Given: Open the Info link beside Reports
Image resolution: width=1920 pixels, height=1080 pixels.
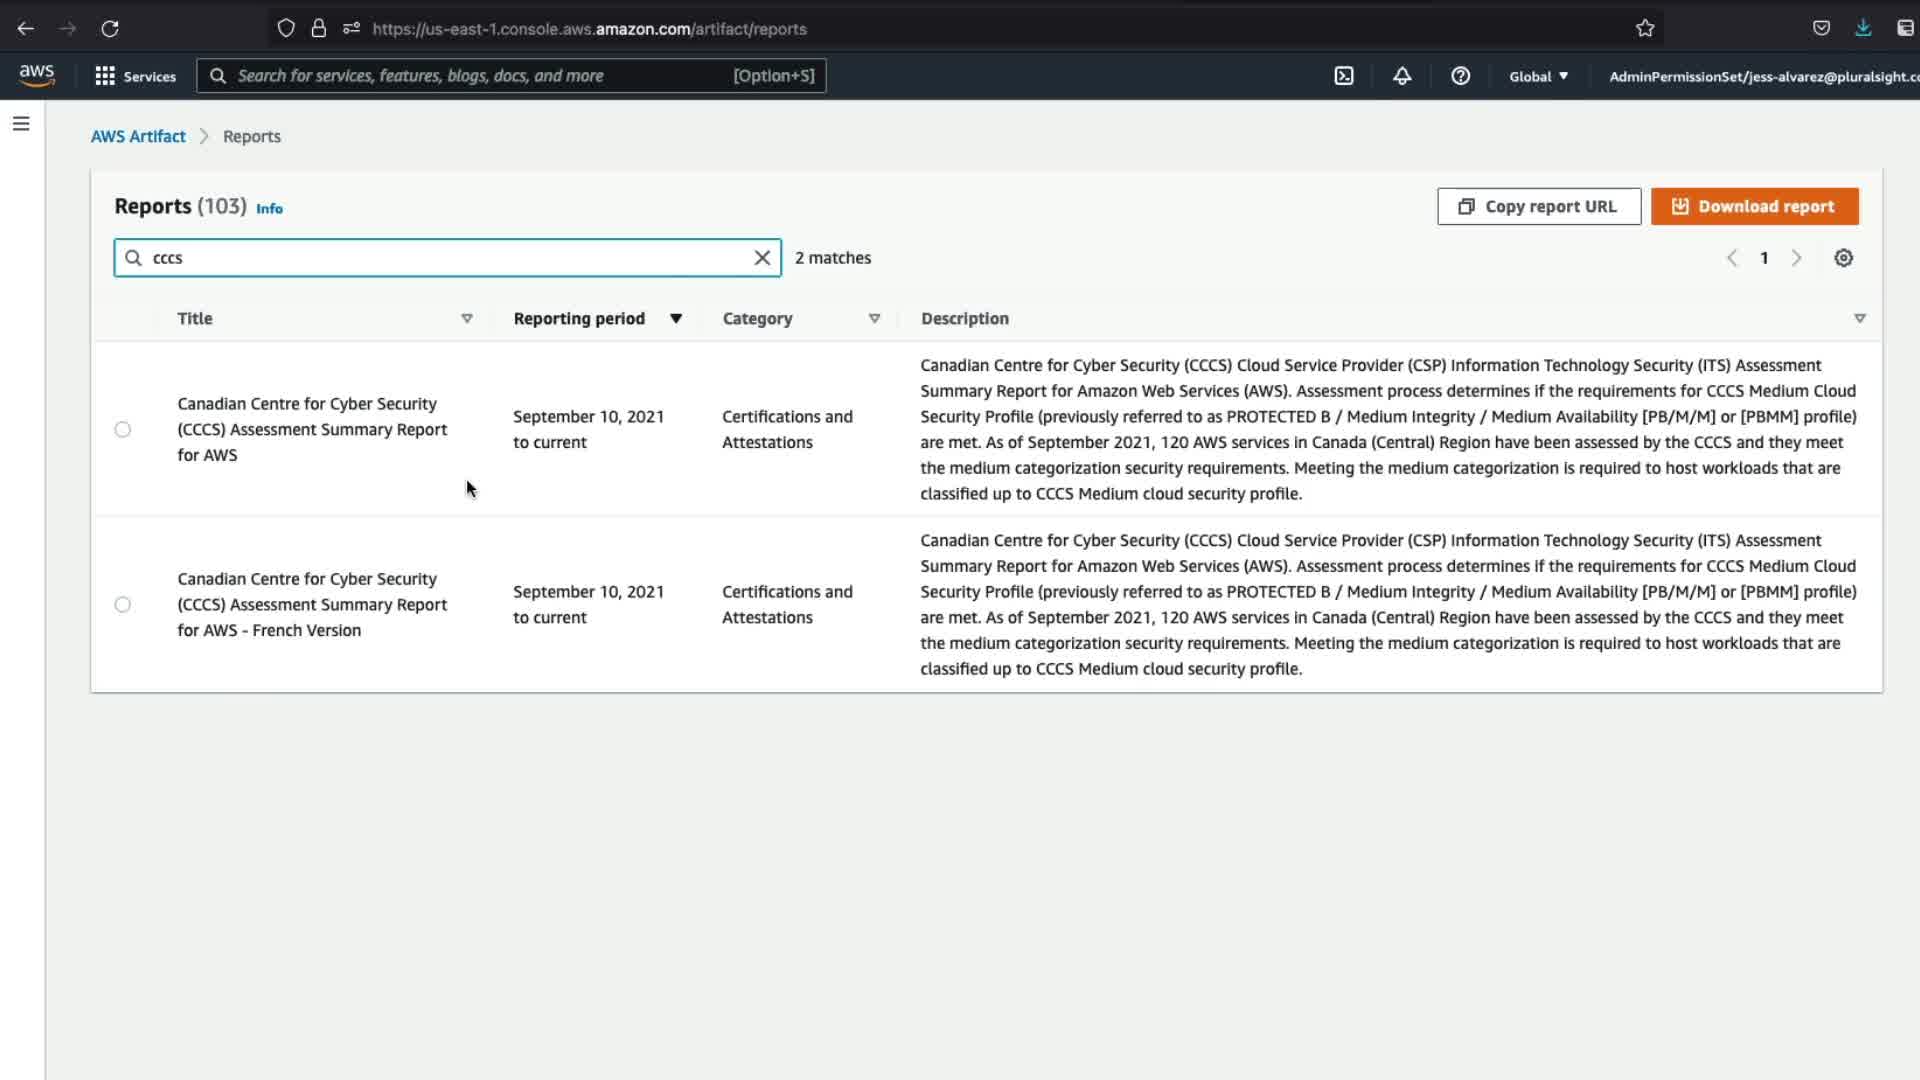Looking at the screenshot, I should pos(269,209).
